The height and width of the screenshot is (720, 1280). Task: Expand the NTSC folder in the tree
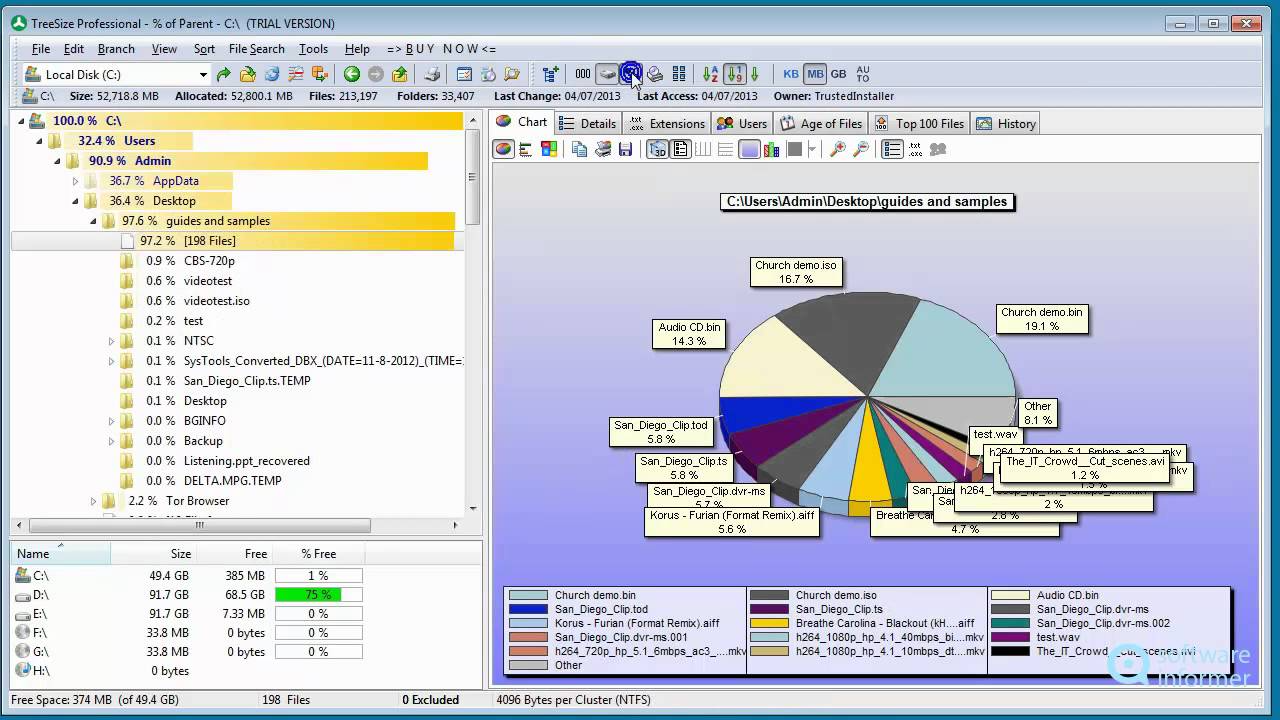(111, 340)
